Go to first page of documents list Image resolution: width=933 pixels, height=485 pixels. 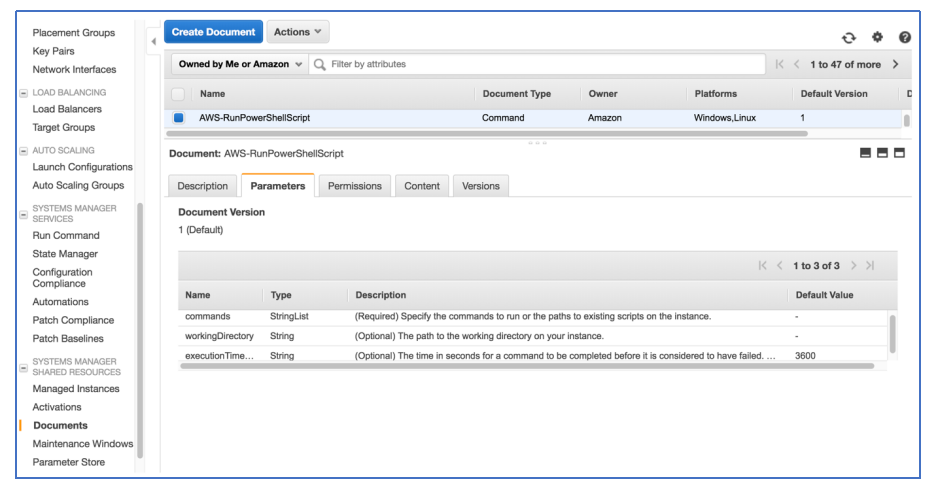tap(779, 64)
